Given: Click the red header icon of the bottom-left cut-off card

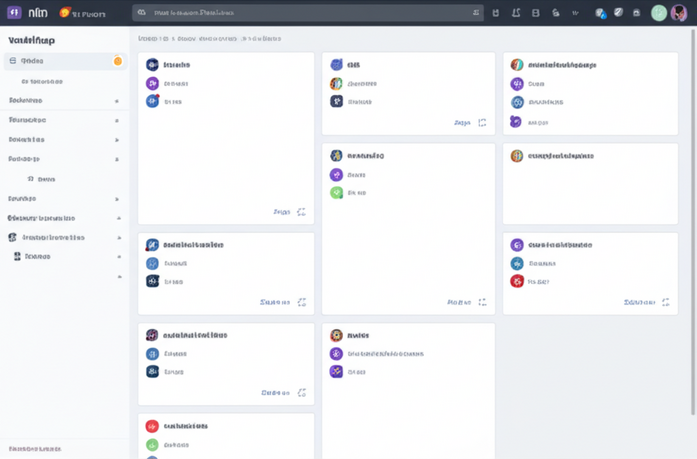Looking at the screenshot, I should (152, 426).
